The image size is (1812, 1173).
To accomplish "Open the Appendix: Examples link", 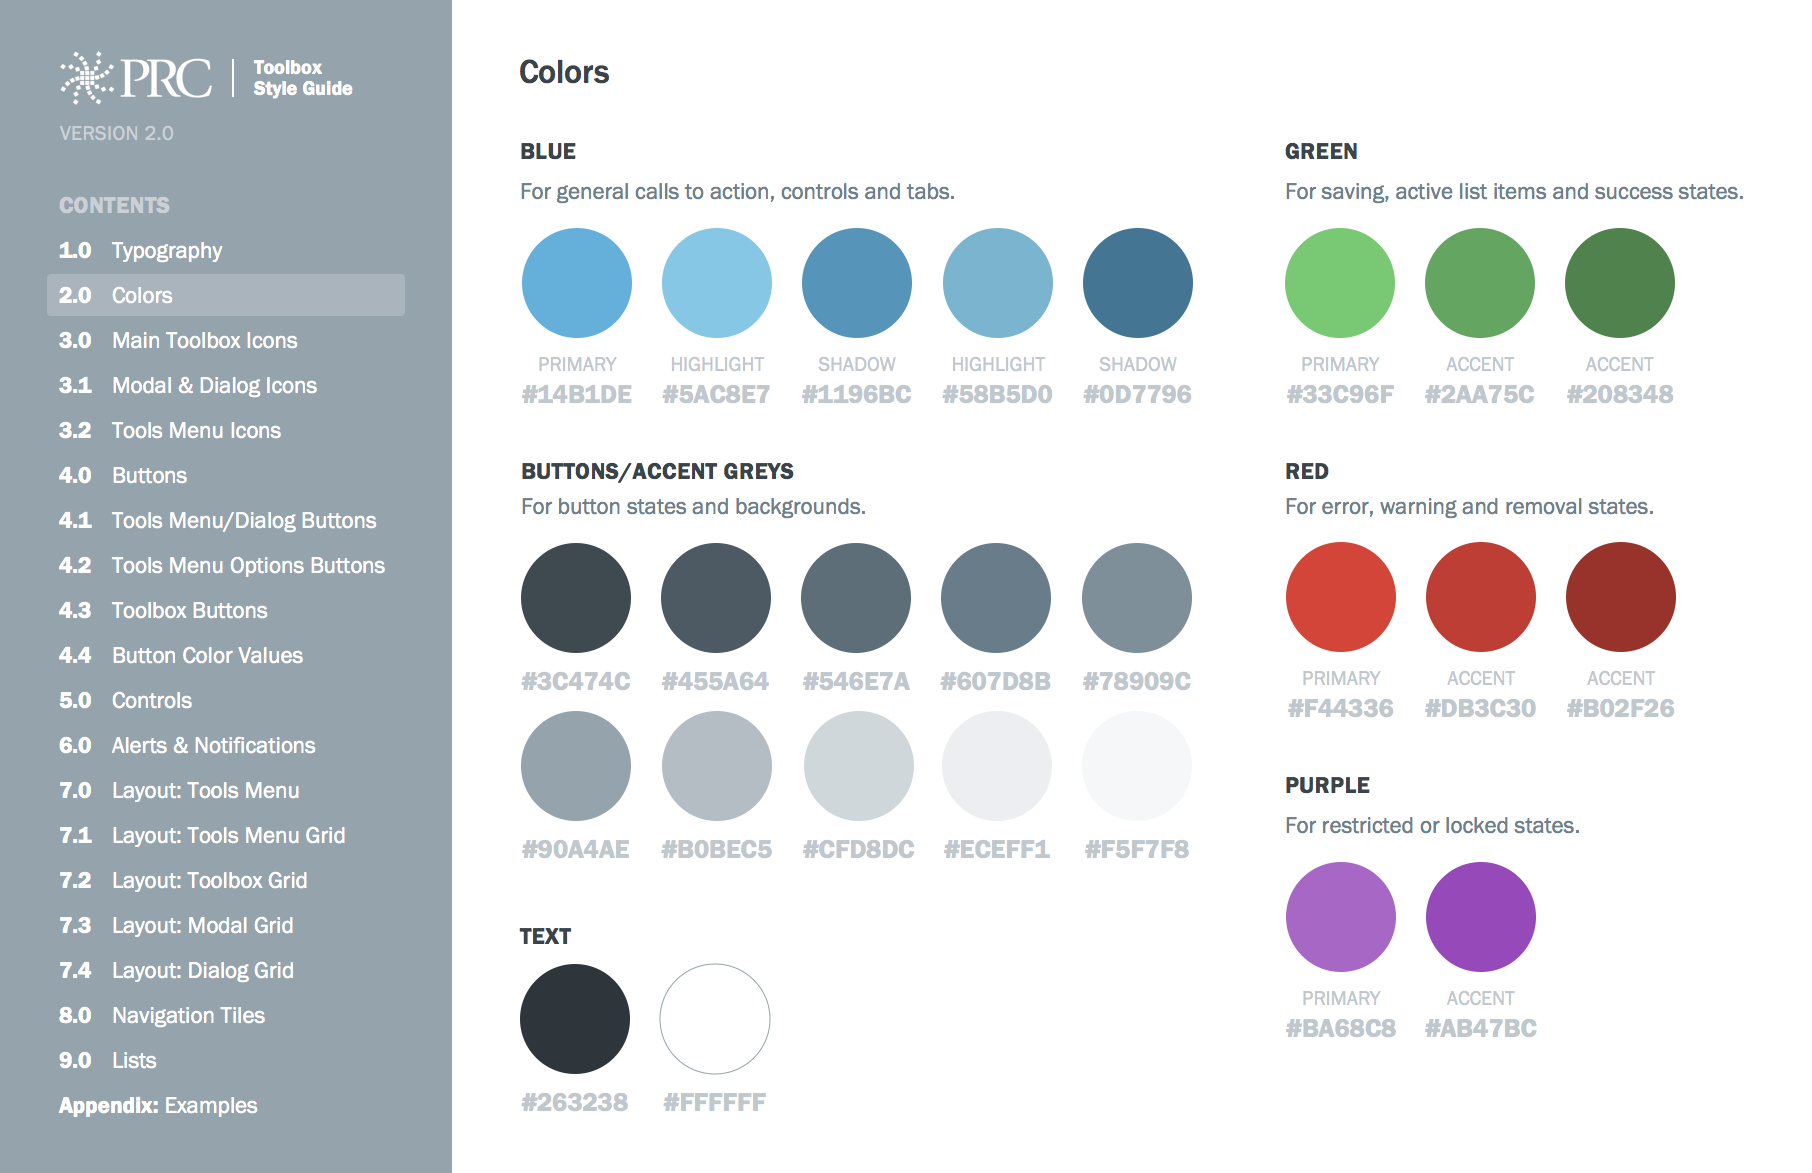I will (158, 1106).
